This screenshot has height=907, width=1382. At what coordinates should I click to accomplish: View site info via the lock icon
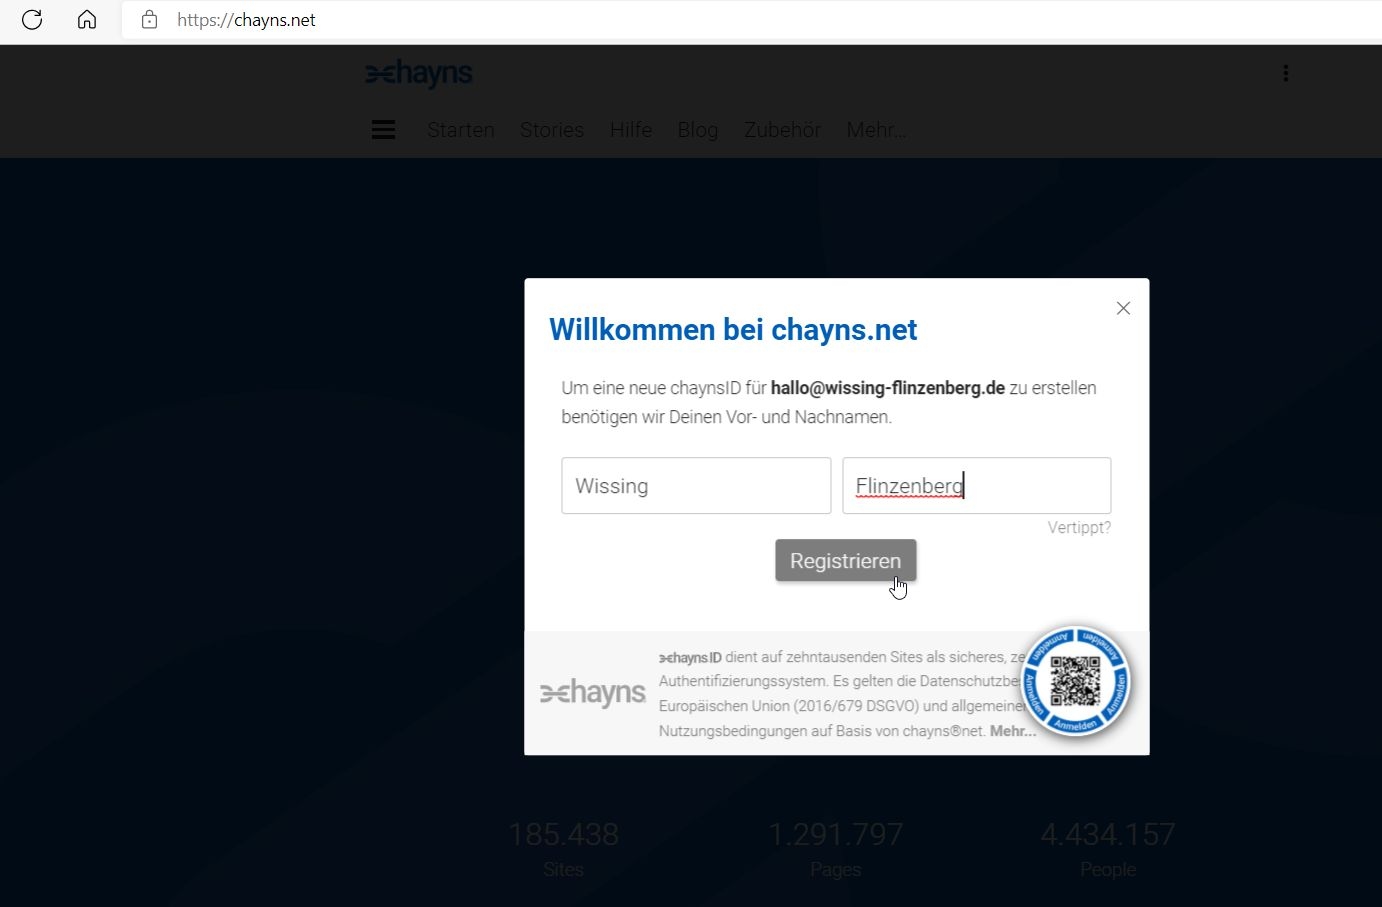pos(149,20)
